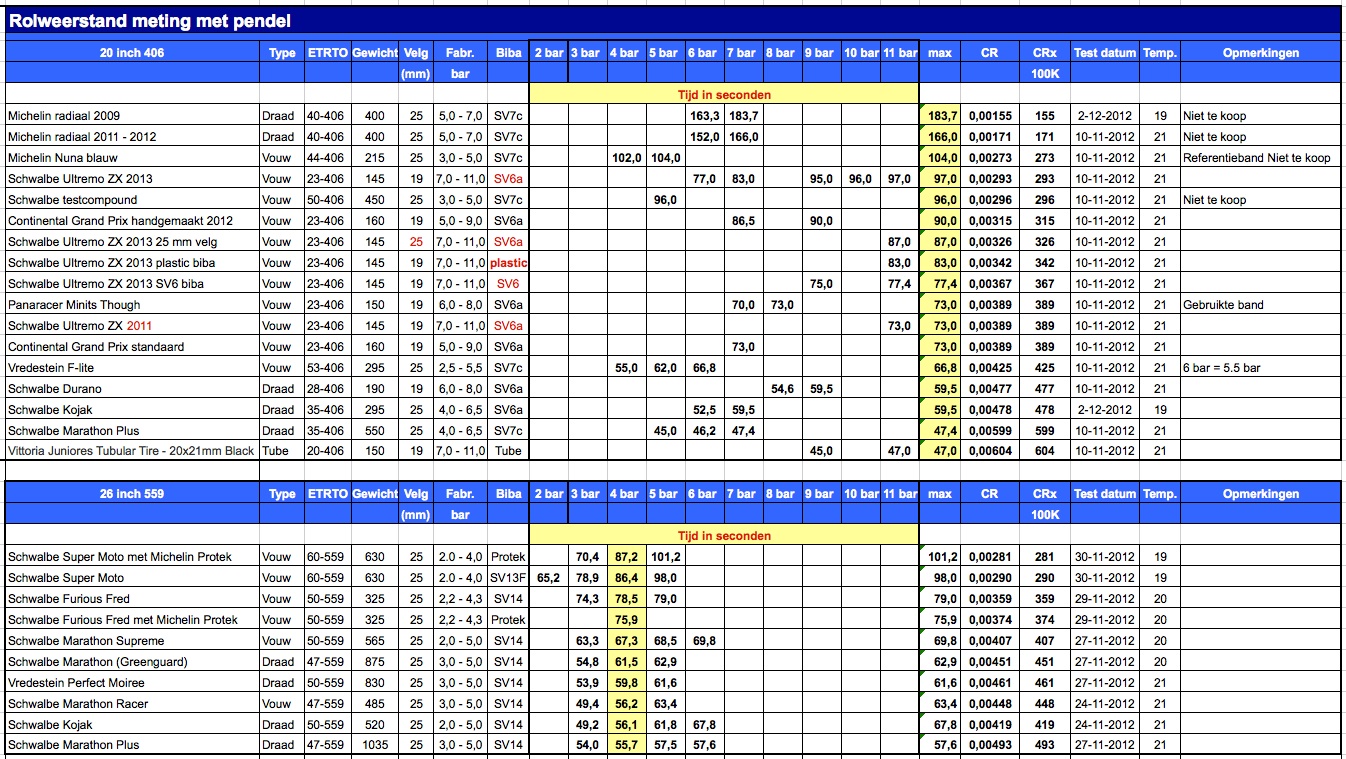The image size is (1346, 759).
Task: Select the '65,2' value at 2 bar
Action: 548,578
